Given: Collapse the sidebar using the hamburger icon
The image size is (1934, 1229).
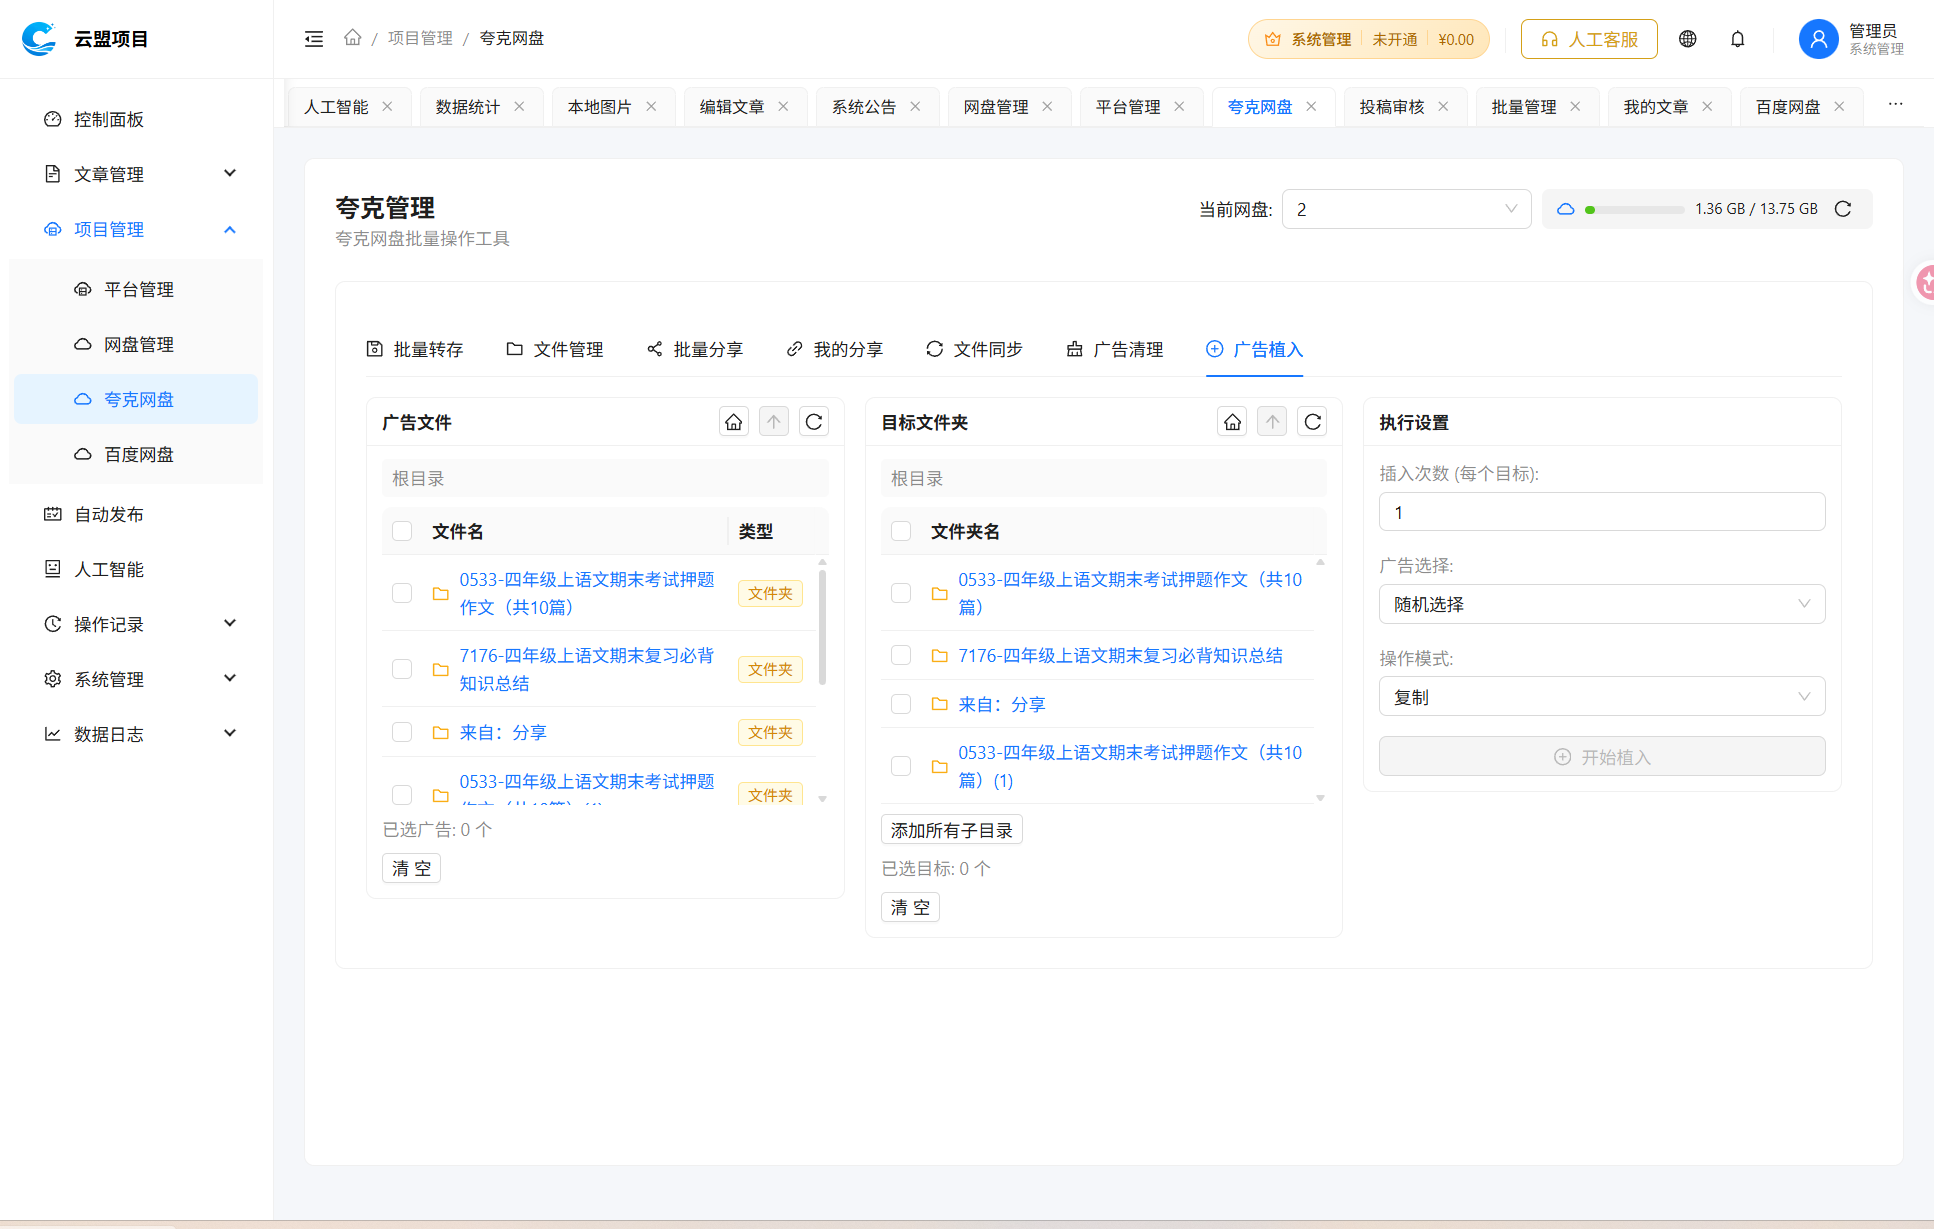Looking at the screenshot, I should coord(314,39).
